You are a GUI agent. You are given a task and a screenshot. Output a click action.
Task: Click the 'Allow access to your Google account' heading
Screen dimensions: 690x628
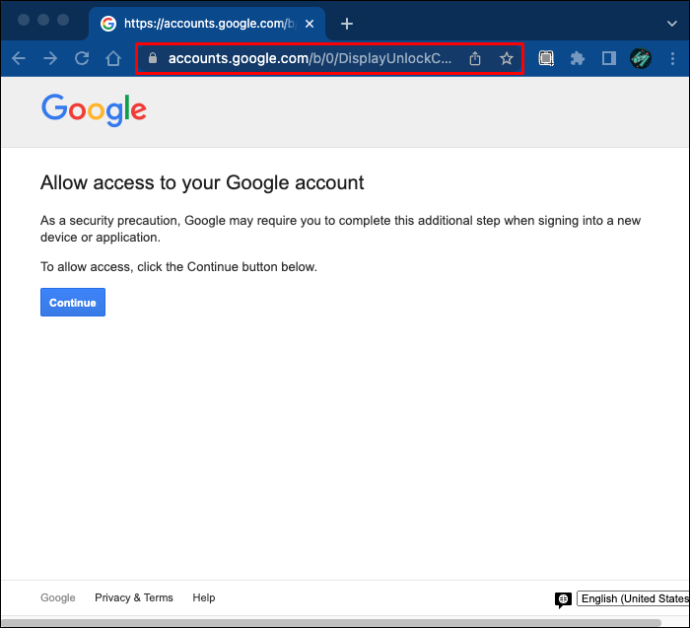[x=202, y=182]
